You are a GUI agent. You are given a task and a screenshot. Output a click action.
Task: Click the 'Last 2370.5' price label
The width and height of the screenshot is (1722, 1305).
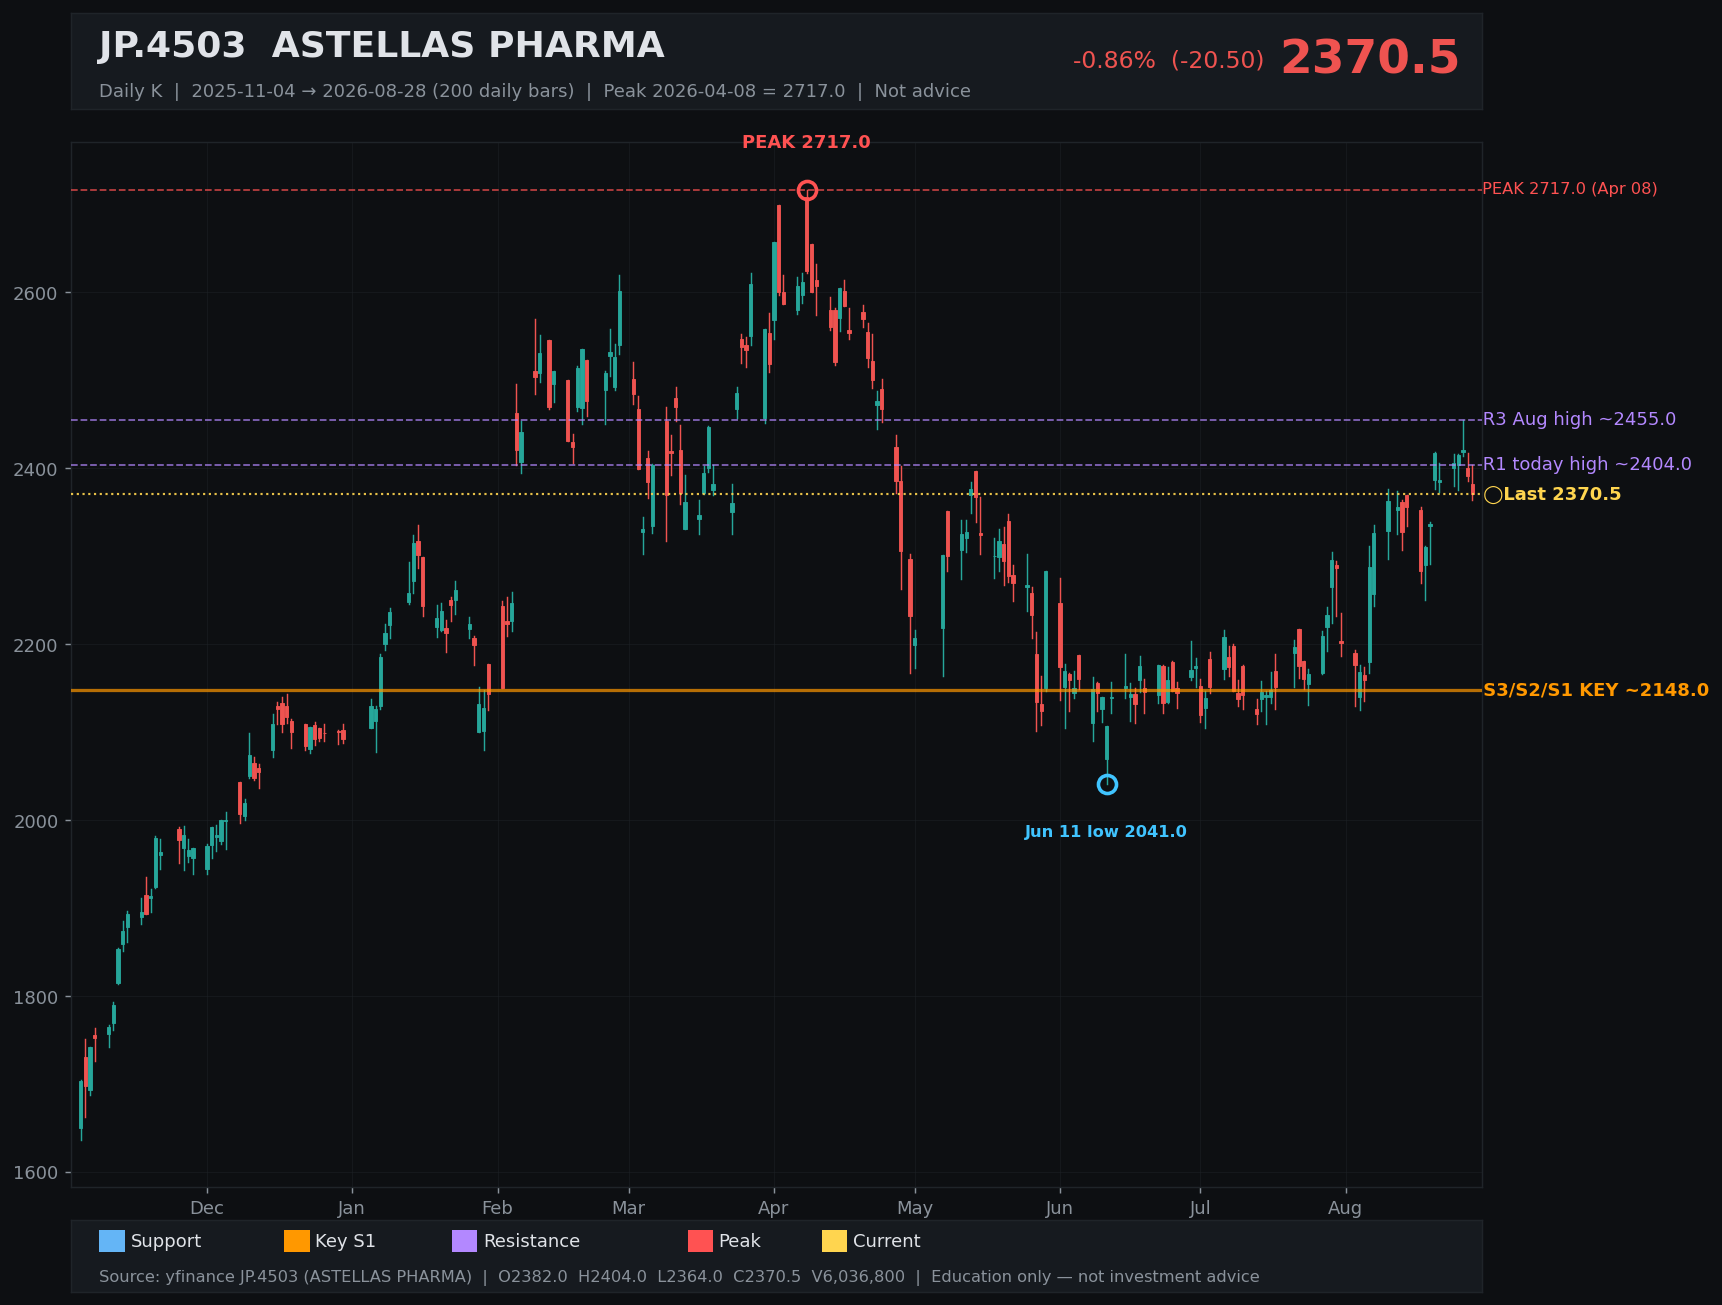[1562, 494]
